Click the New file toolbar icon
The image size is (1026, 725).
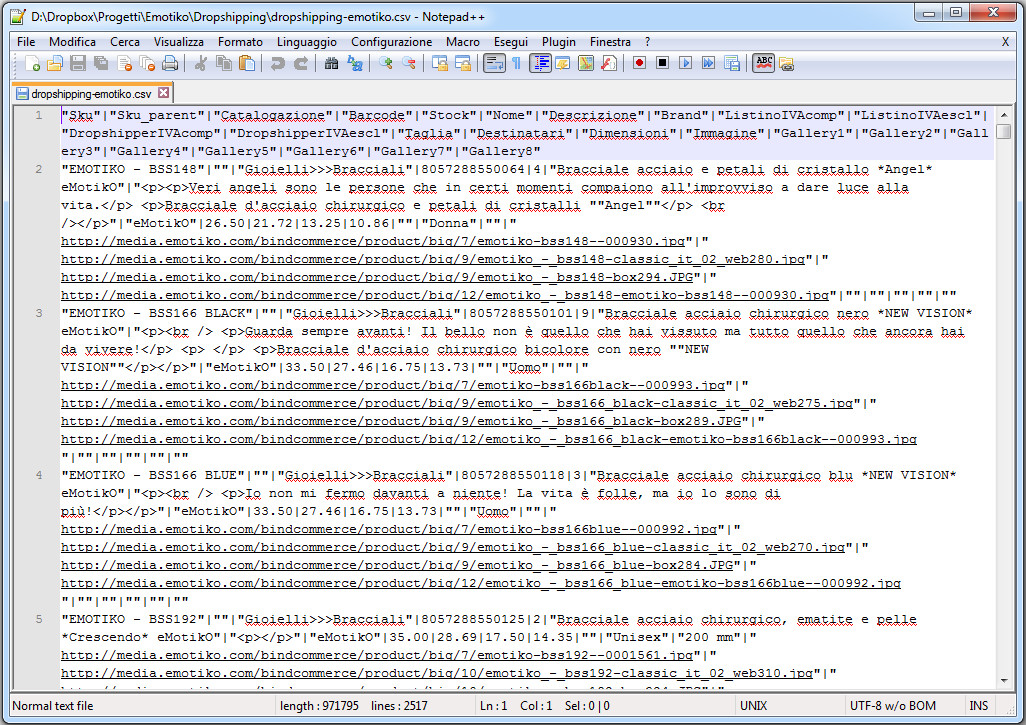32,64
